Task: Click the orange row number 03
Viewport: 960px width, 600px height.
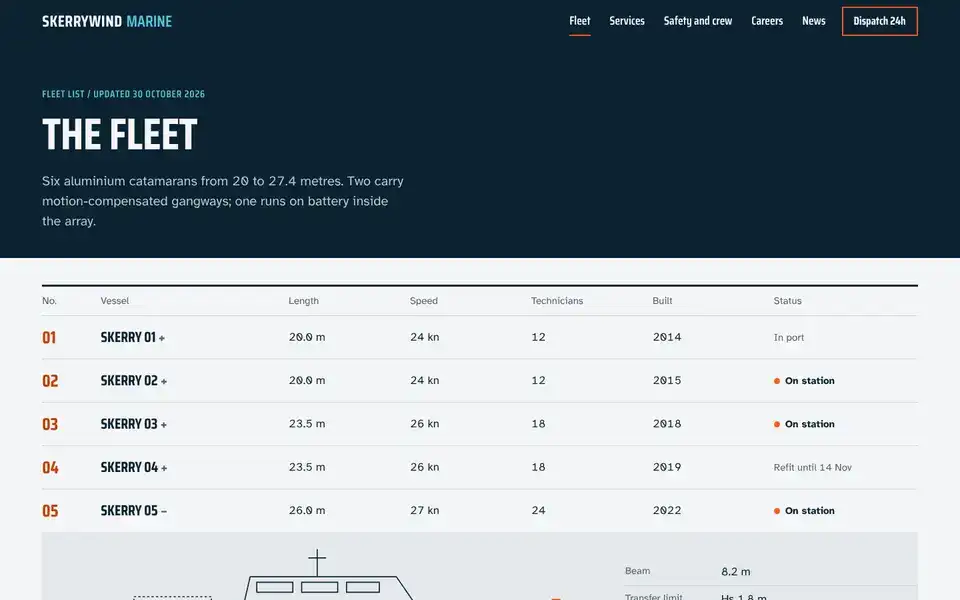Action: (x=50, y=424)
